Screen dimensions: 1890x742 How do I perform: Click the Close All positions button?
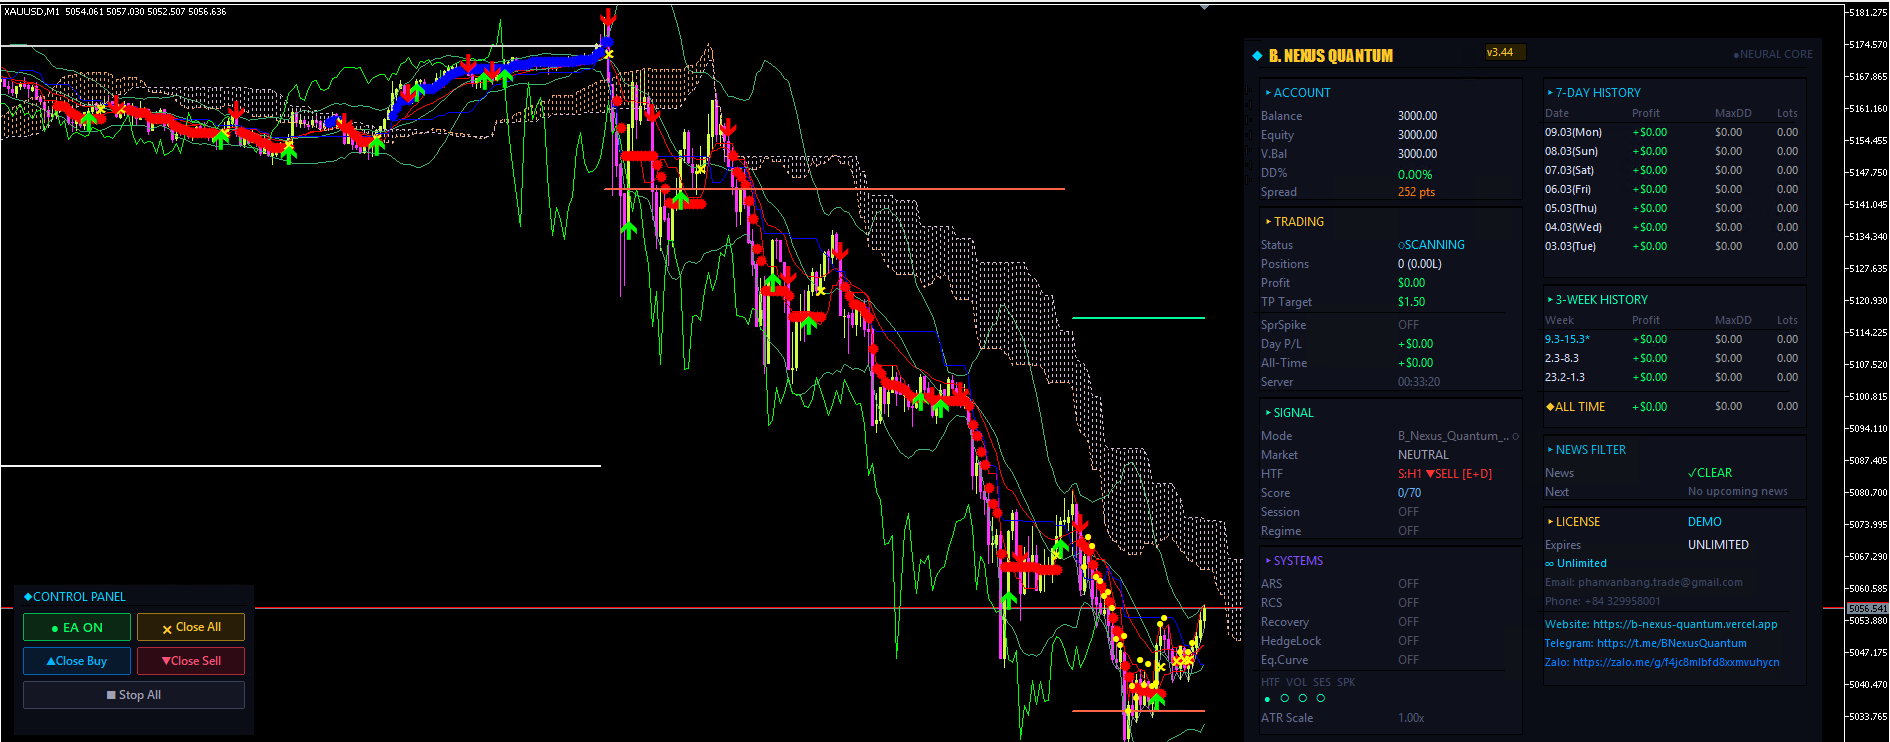[191, 627]
